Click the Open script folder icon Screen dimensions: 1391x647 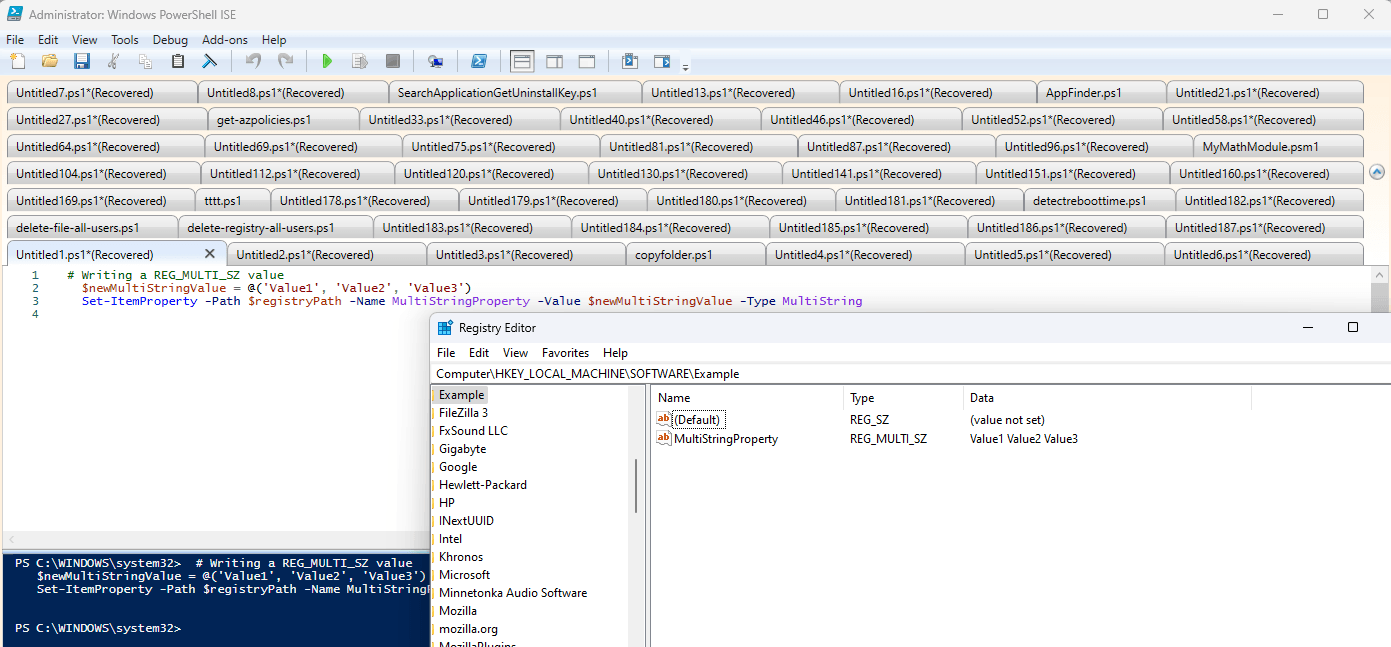49,61
